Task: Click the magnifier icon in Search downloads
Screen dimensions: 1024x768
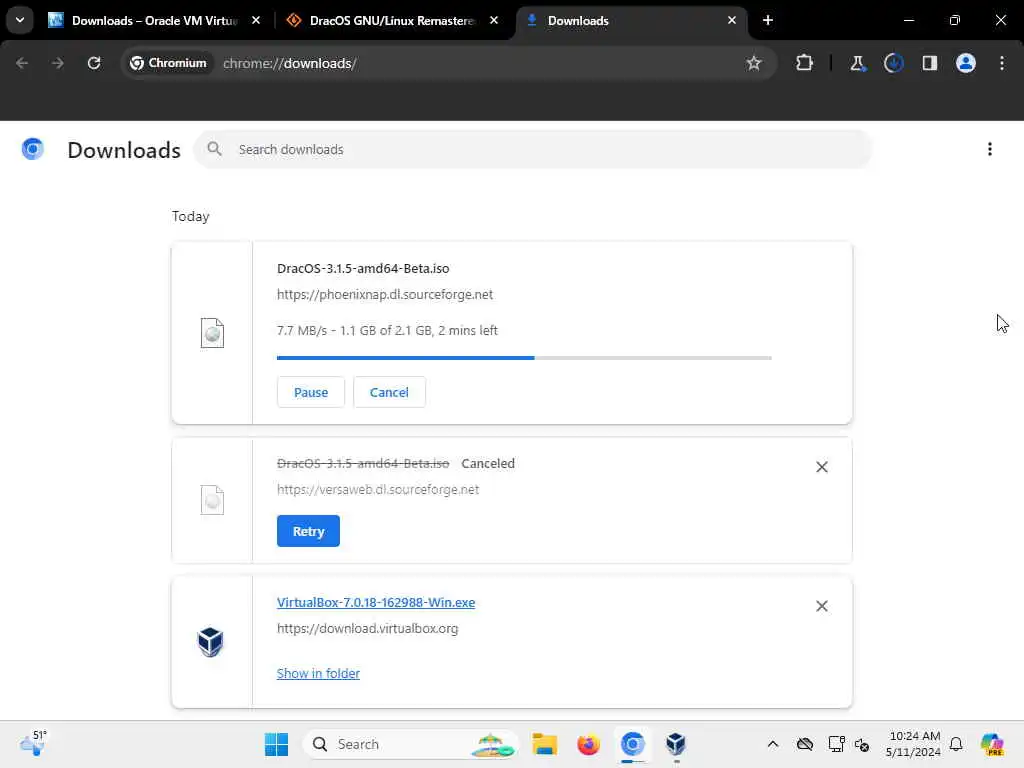Action: point(214,149)
